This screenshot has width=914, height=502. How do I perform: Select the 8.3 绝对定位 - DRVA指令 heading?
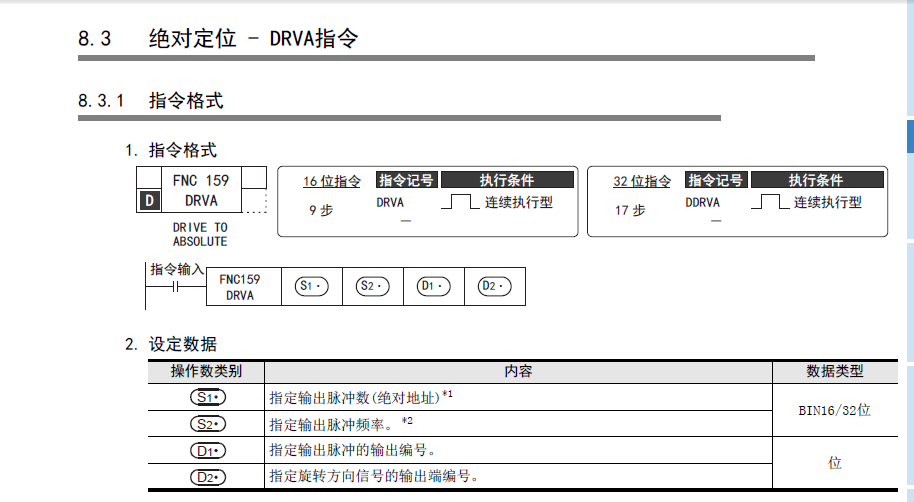tap(218, 39)
